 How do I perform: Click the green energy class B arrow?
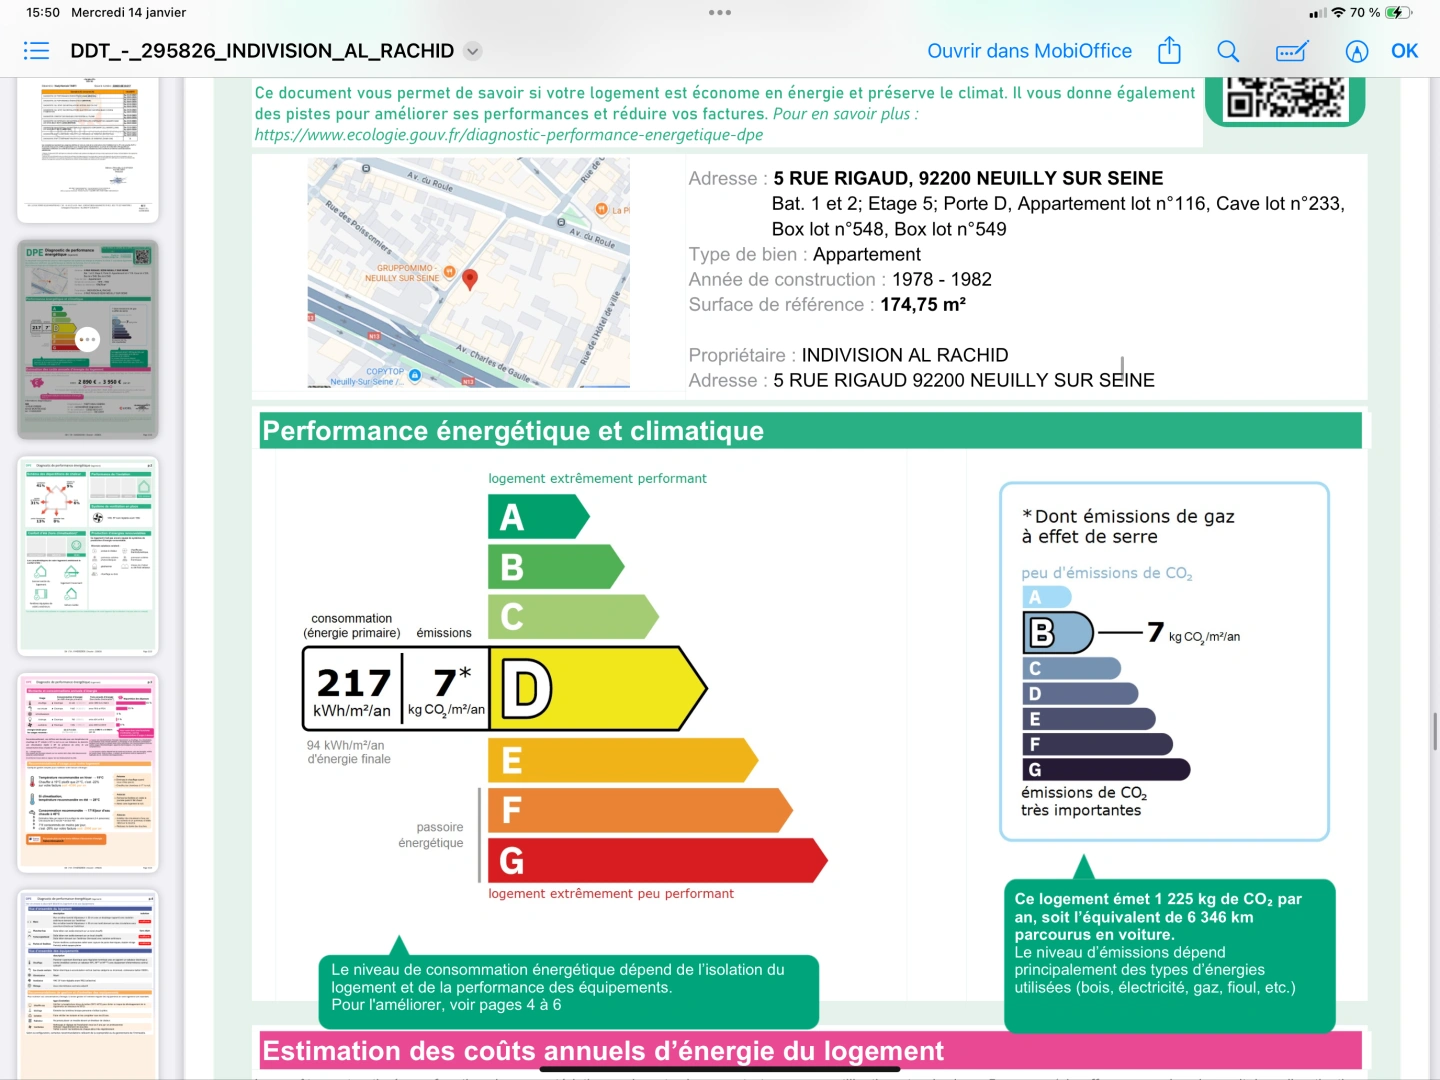point(556,567)
